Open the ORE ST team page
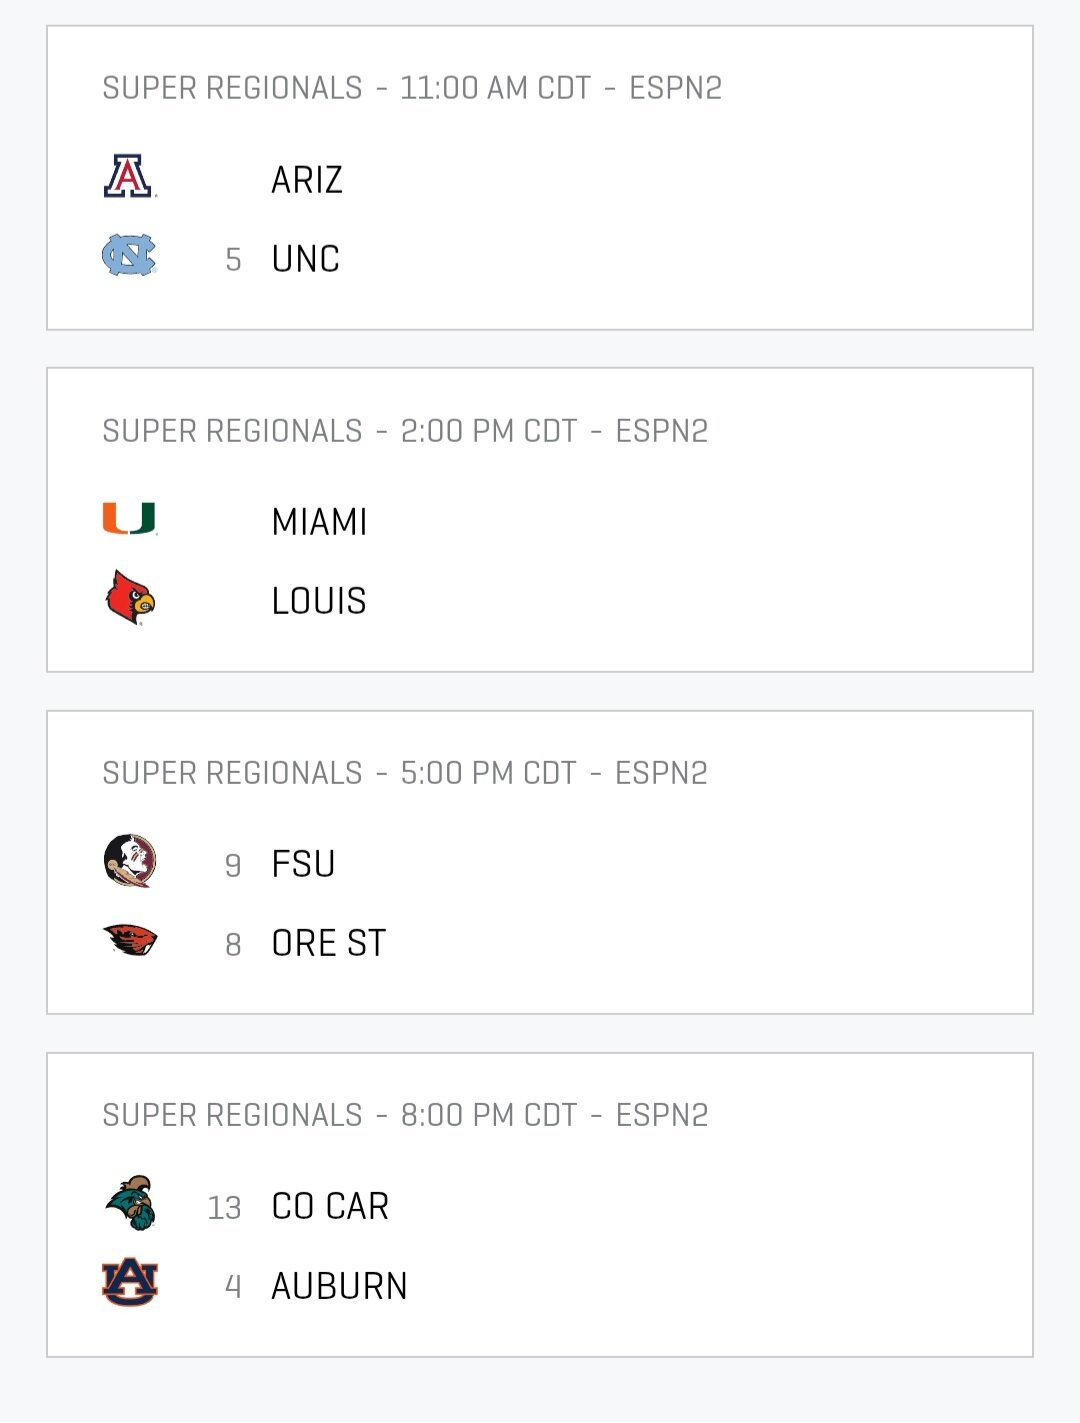The width and height of the screenshot is (1080, 1423). pyautogui.click(x=329, y=943)
